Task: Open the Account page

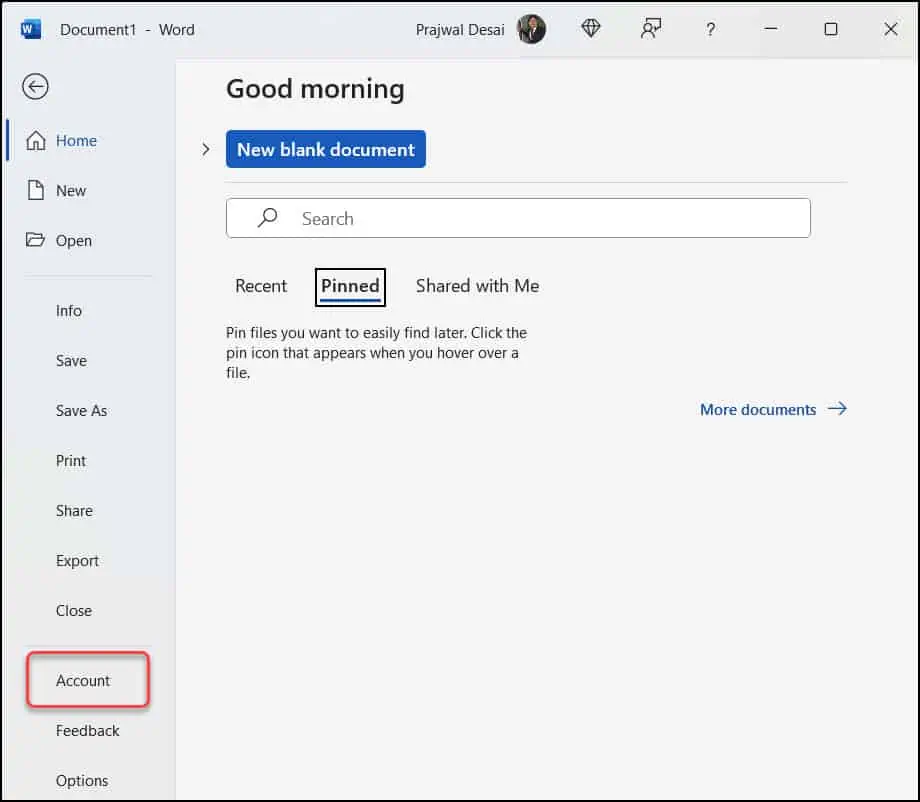Action: click(83, 681)
